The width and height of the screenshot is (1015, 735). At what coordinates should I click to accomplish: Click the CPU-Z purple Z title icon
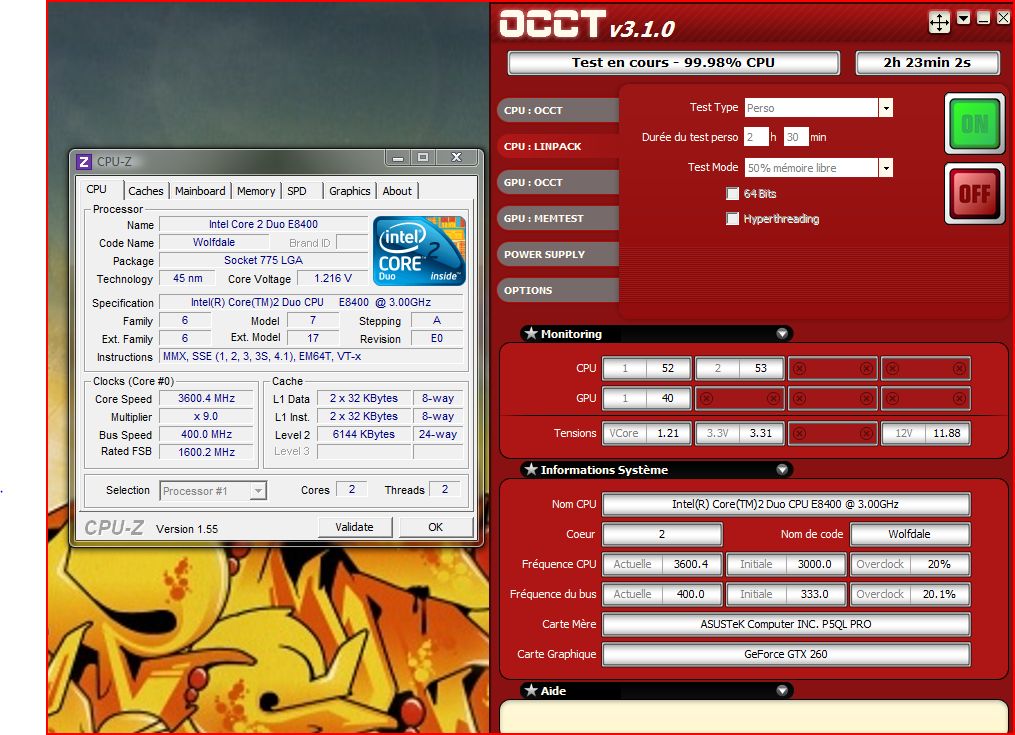(x=84, y=161)
